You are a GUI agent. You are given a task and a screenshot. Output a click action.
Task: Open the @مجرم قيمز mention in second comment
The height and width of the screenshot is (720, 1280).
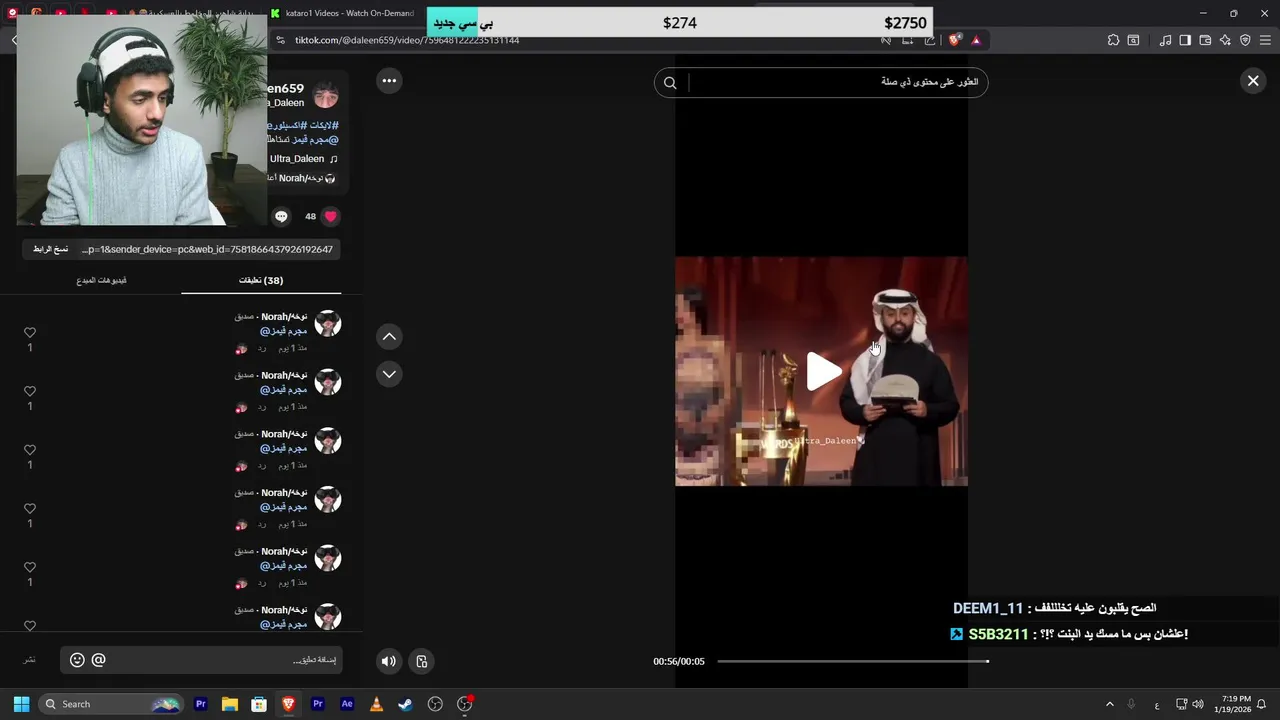(284, 390)
